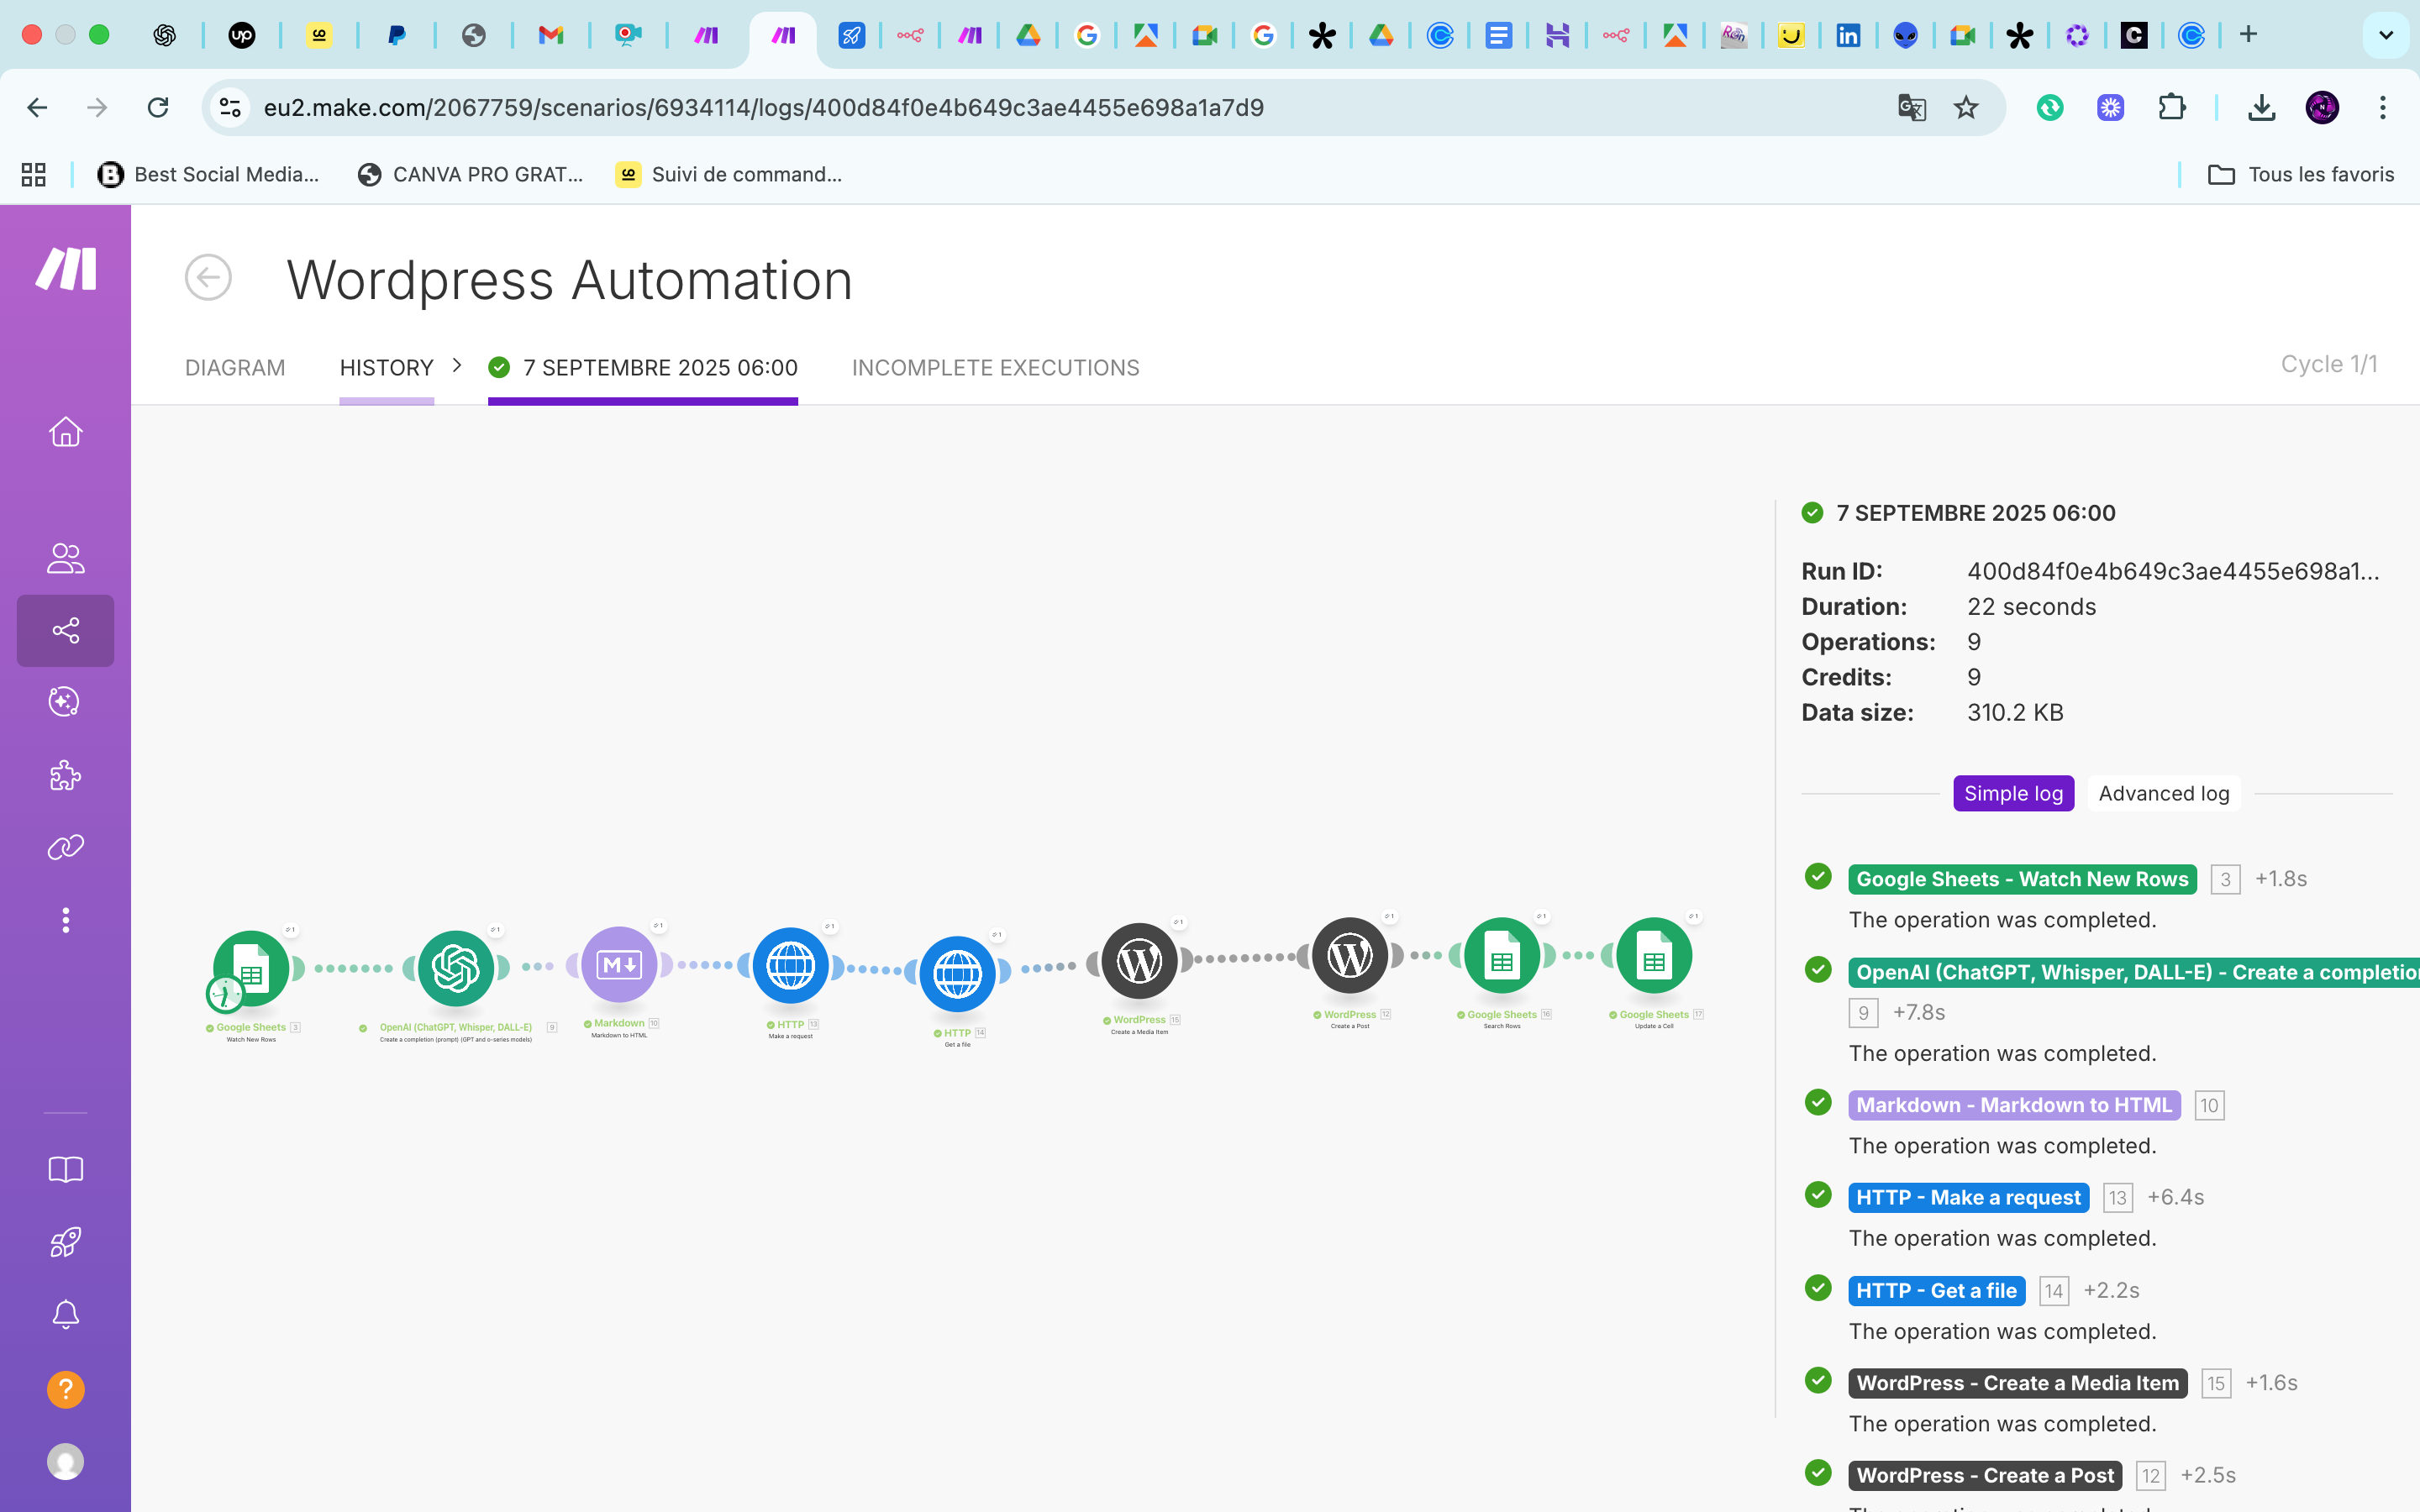Click the orange Help question mark icon
This screenshot has height=1512, width=2420.
pyautogui.click(x=66, y=1389)
